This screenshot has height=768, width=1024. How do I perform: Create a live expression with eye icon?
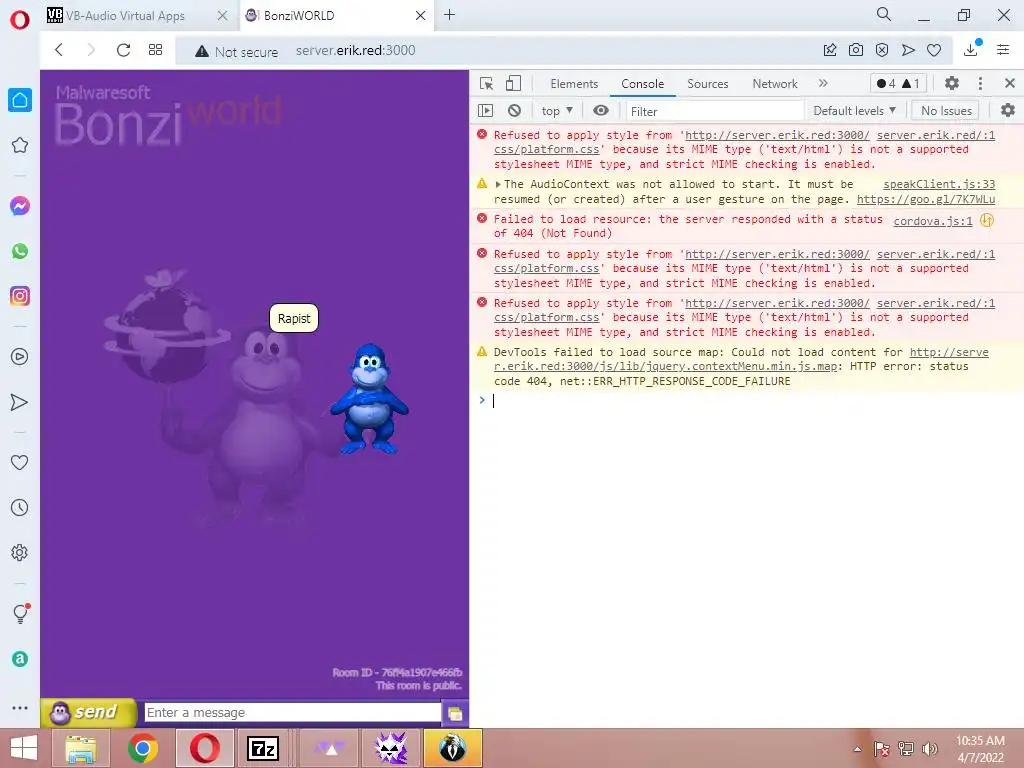(x=601, y=110)
